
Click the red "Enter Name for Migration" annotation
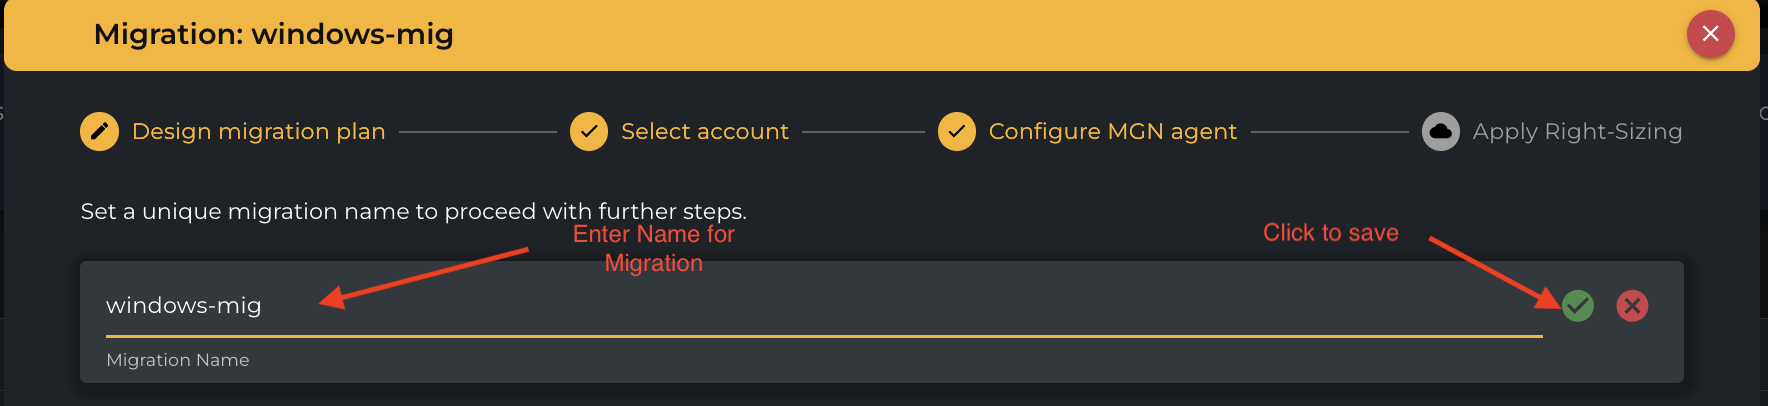tap(654, 248)
